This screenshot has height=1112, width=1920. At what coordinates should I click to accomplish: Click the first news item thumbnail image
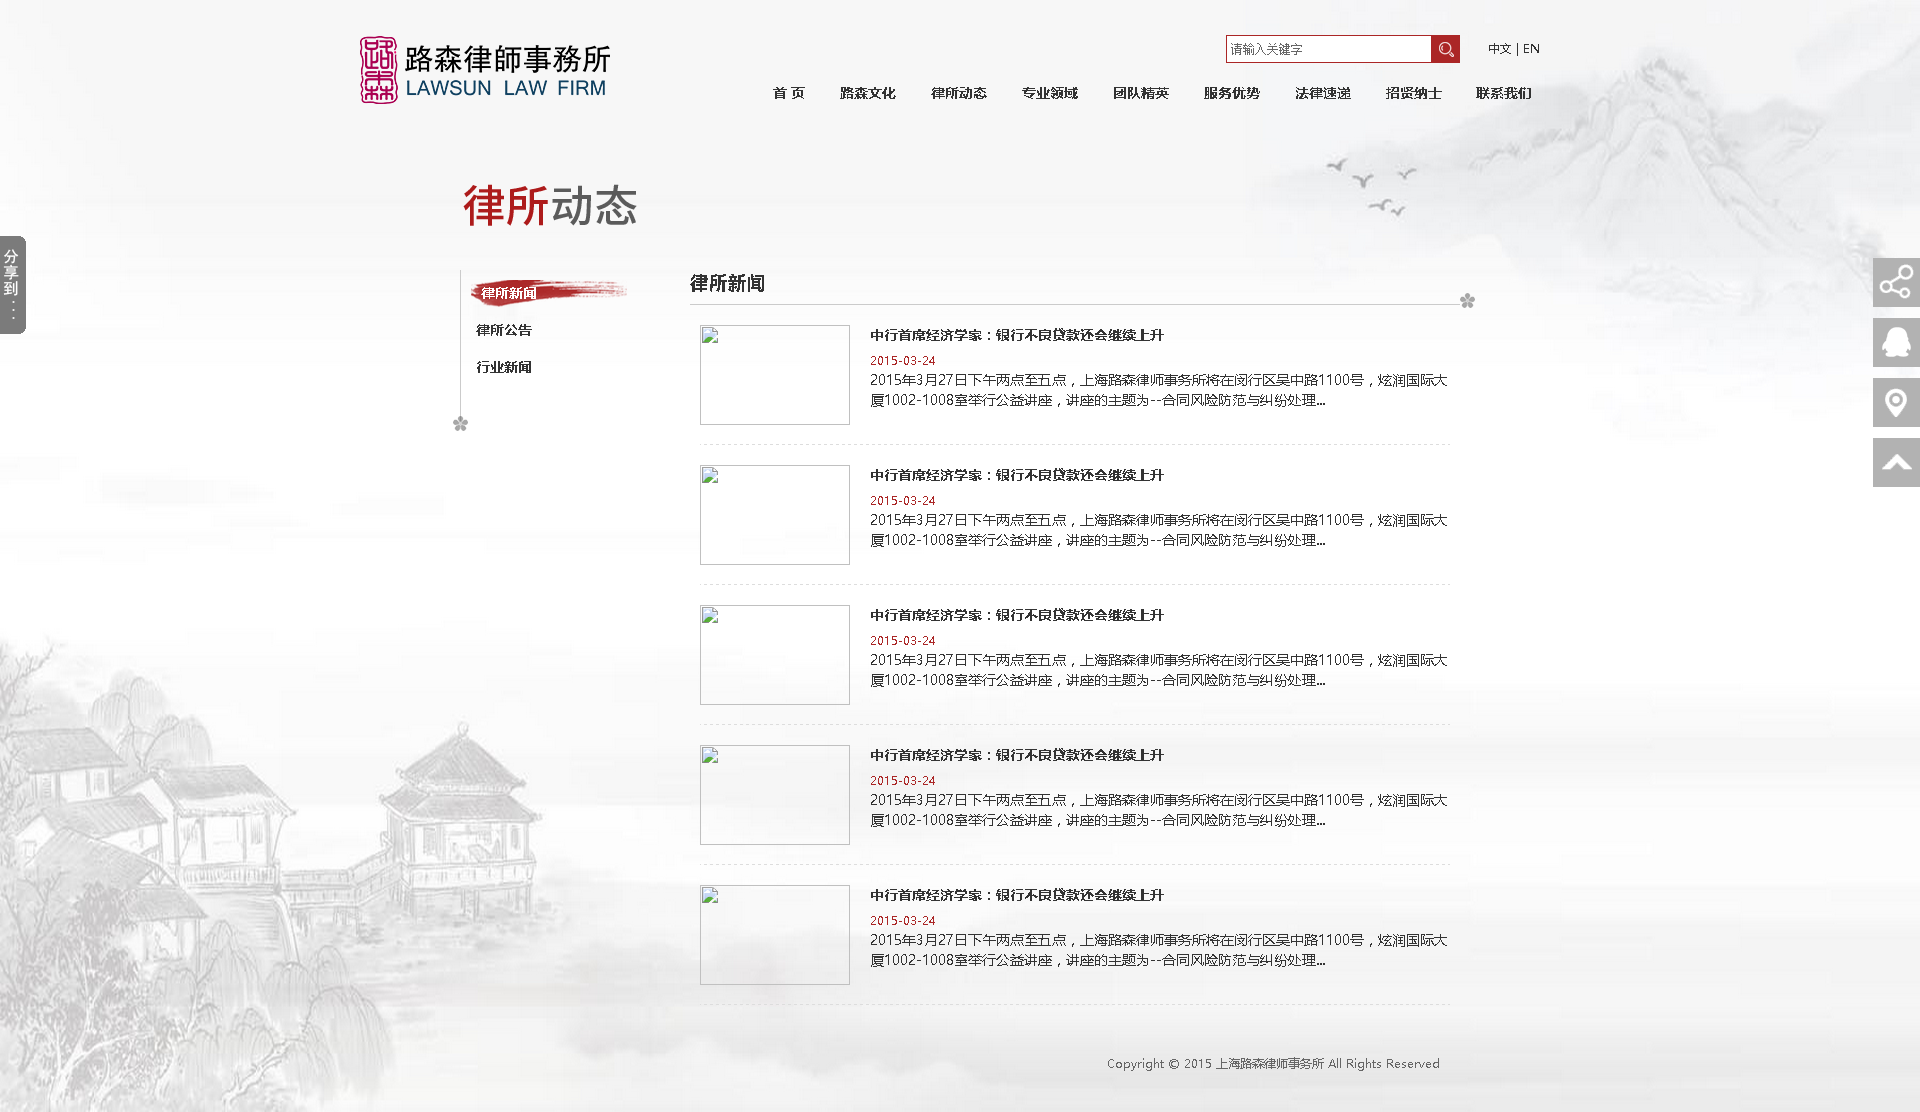(x=775, y=375)
